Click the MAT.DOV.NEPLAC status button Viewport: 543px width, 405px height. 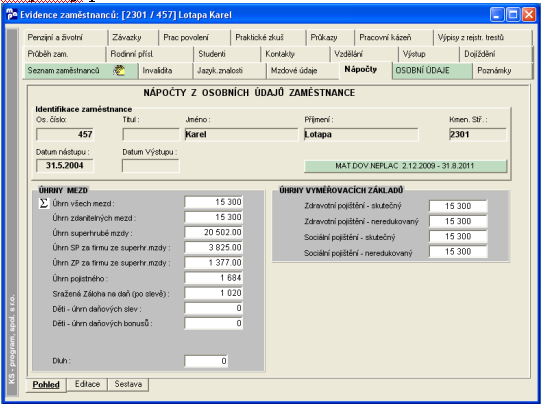point(405,166)
